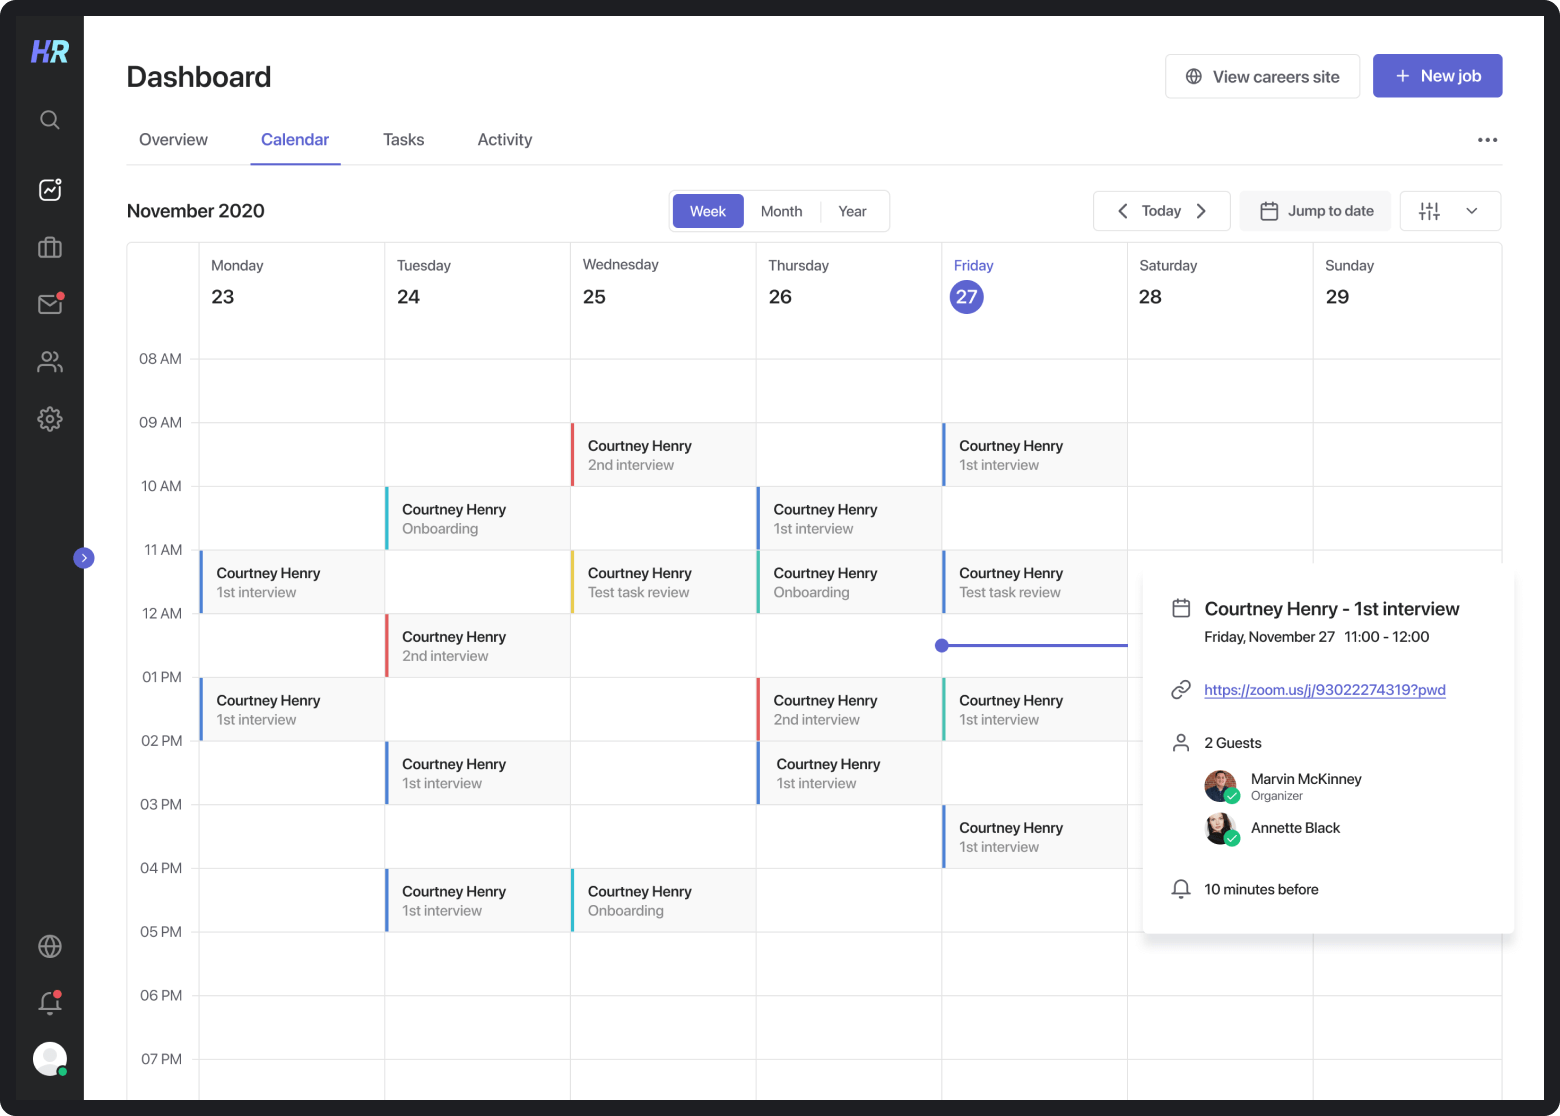1560x1116 pixels.
Task: Open Wednesday 9 AM 2nd interview event
Action: tap(663, 455)
